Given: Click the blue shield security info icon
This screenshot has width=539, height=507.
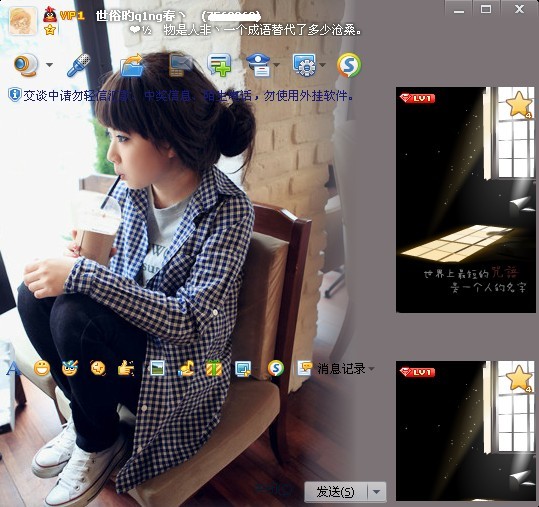Looking at the screenshot, I should click(x=15, y=95).
